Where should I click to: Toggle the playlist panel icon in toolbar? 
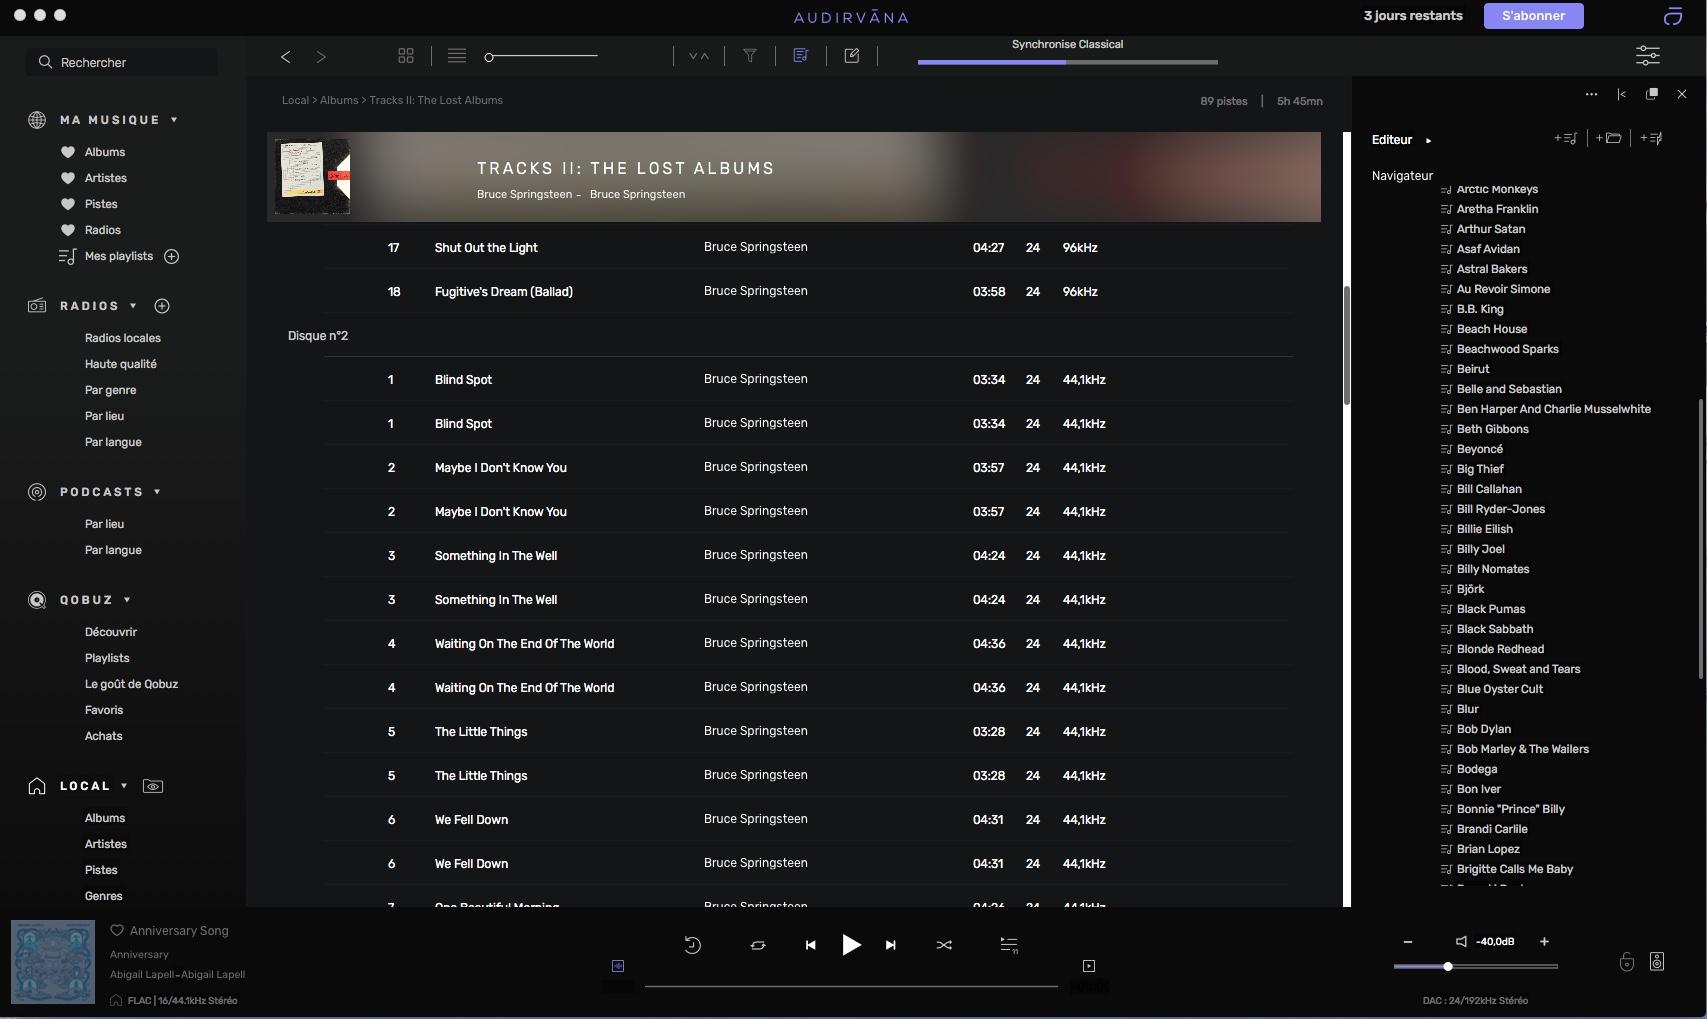pyautogui.click(x=801, y=56)
